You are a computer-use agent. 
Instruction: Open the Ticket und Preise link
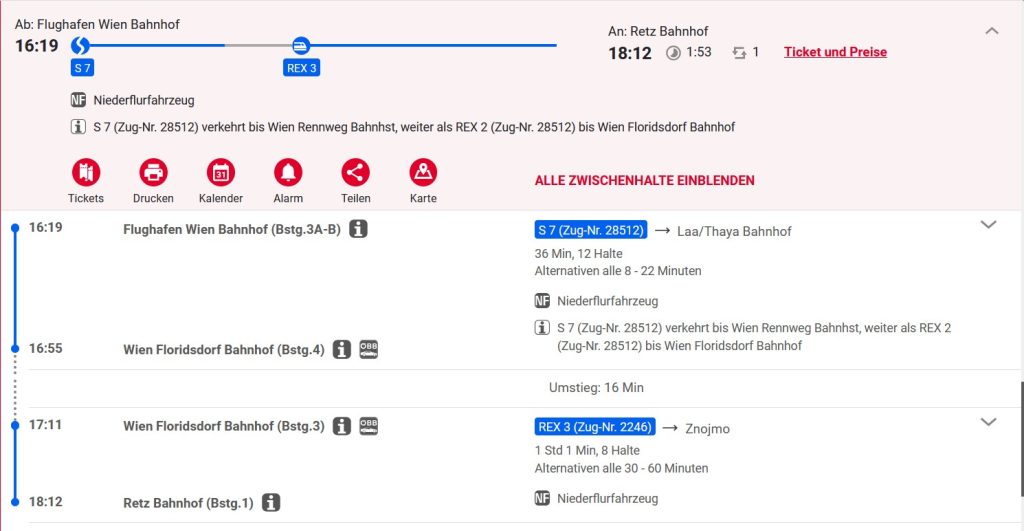835,52
